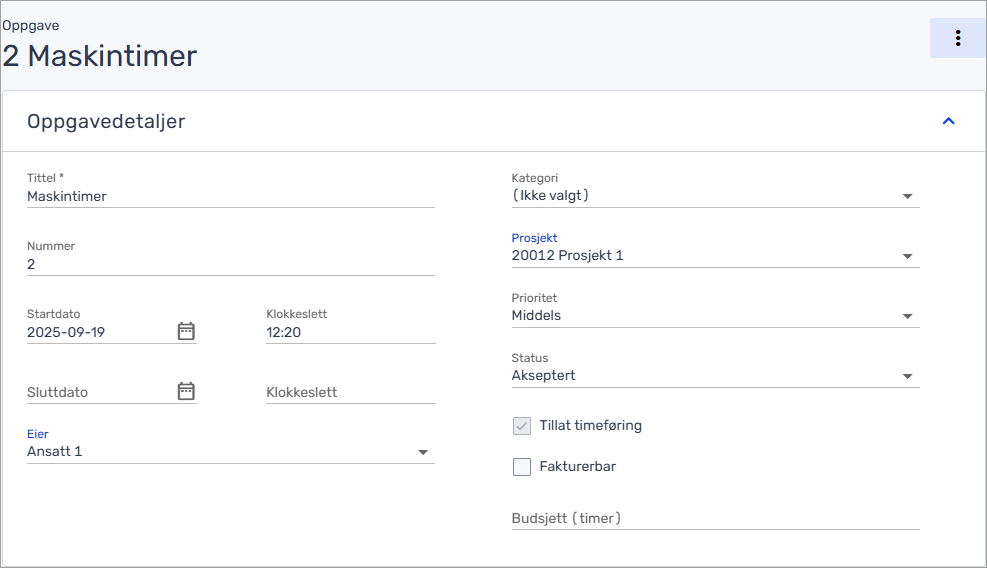
Task: Focus the Startdato date field
Action: (x=98, y=332)
